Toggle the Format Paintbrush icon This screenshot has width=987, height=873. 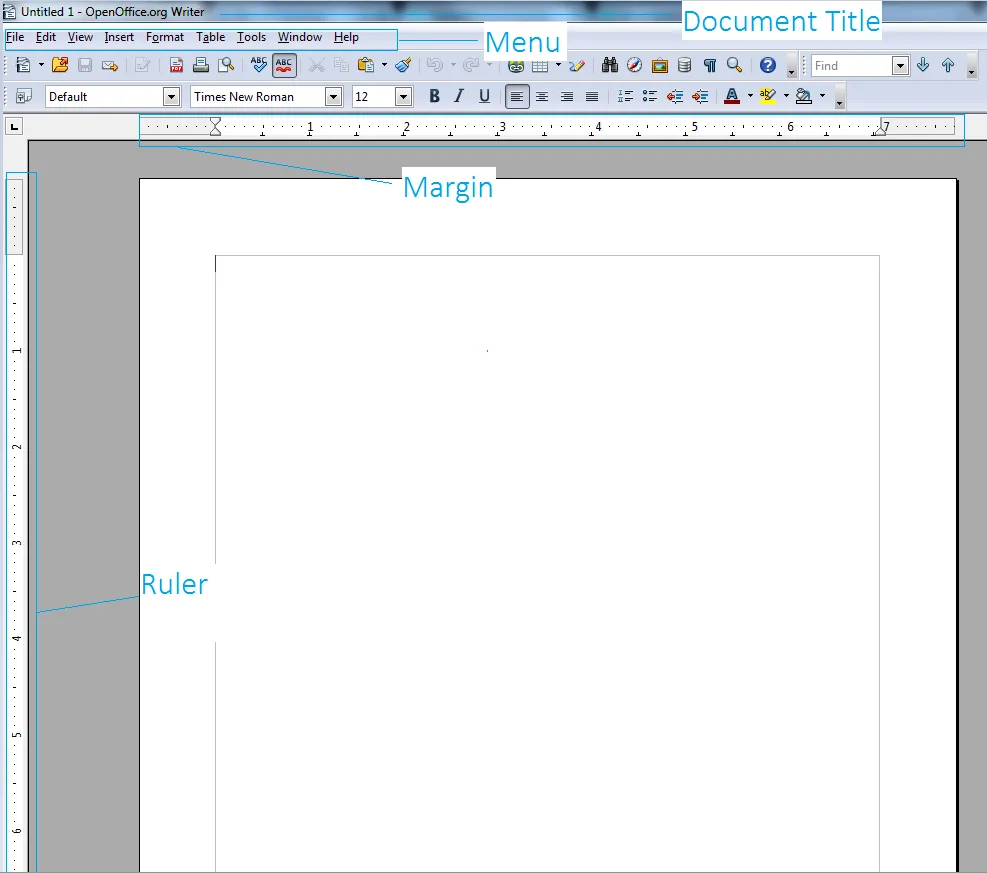403,65
